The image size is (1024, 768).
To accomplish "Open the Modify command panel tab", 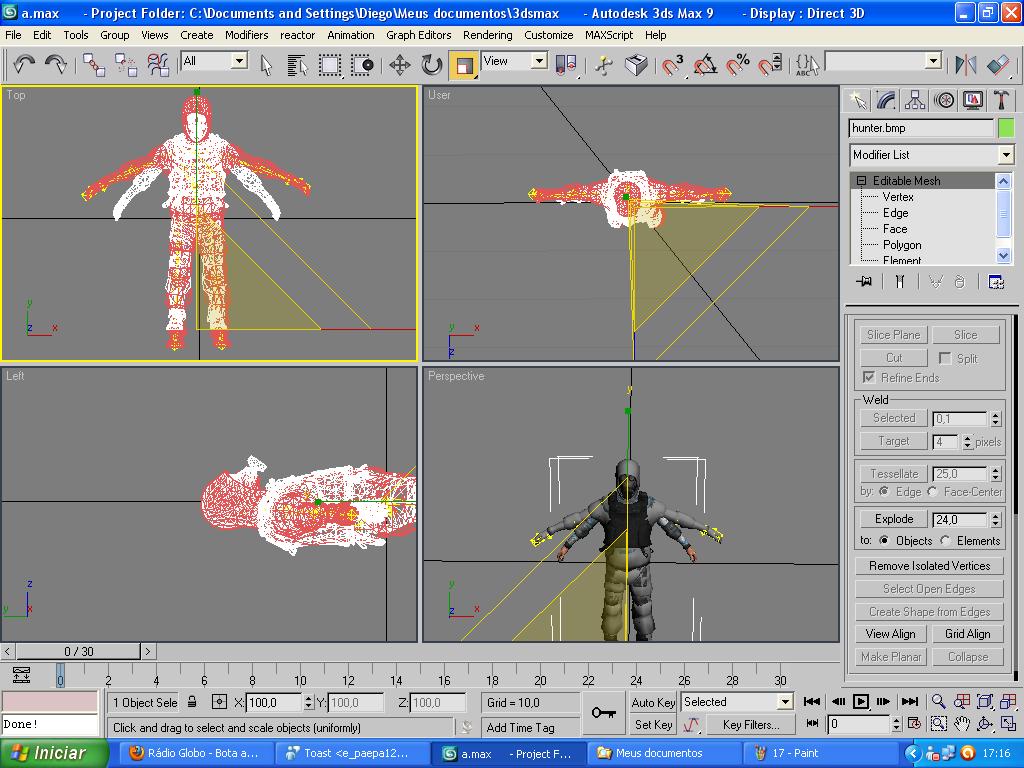I will 886,100.
